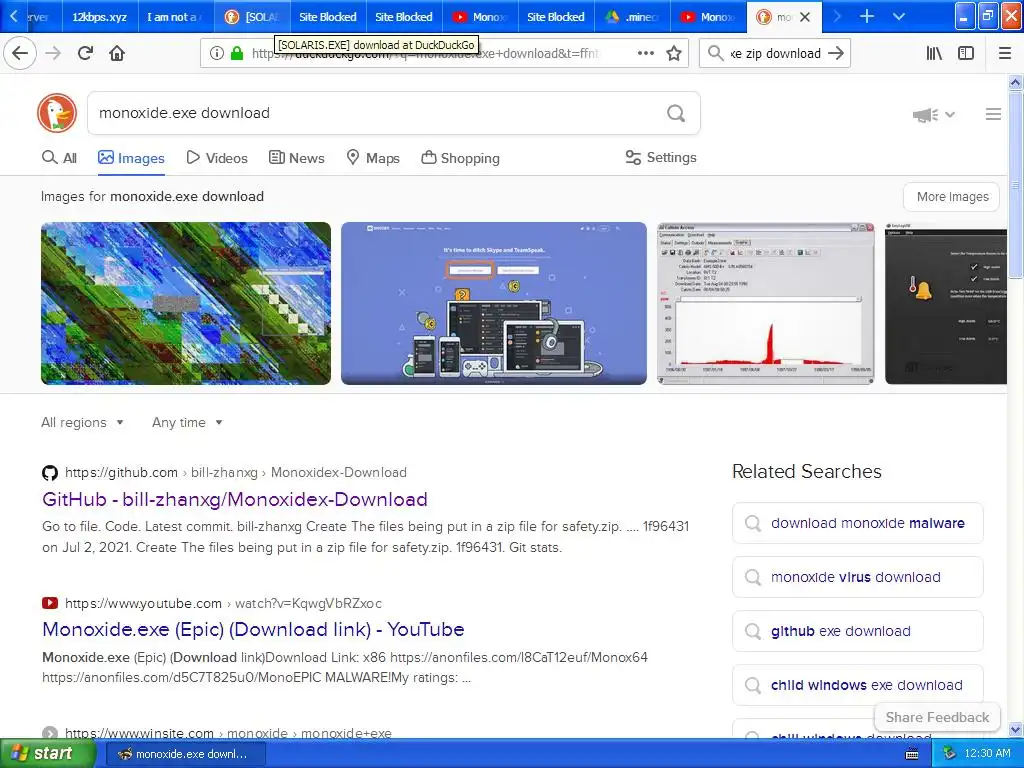The image size is (1024, 768).
Task: Open Monoxide.exe (Epic) YouTube result
Action: pyautogui.click(x=253, y=630)
